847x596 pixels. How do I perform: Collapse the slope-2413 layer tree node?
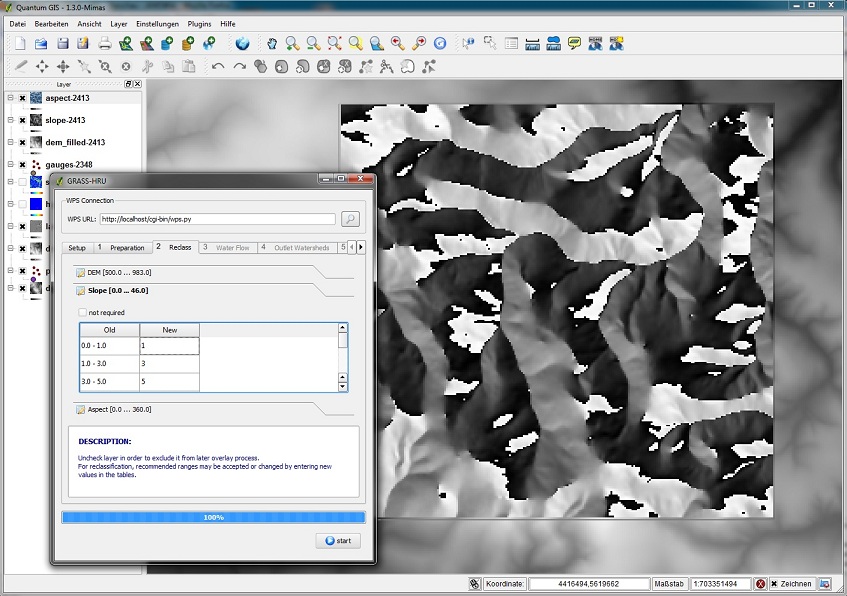click(x=10, y=120)
